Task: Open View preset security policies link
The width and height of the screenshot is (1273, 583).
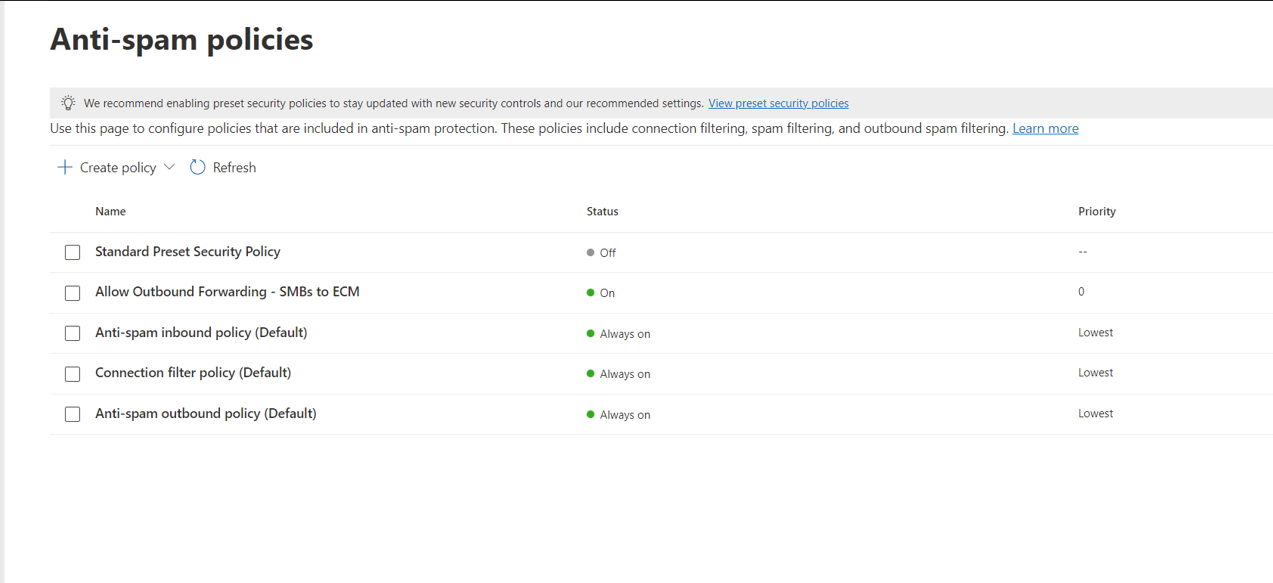Action: point(778,103)
